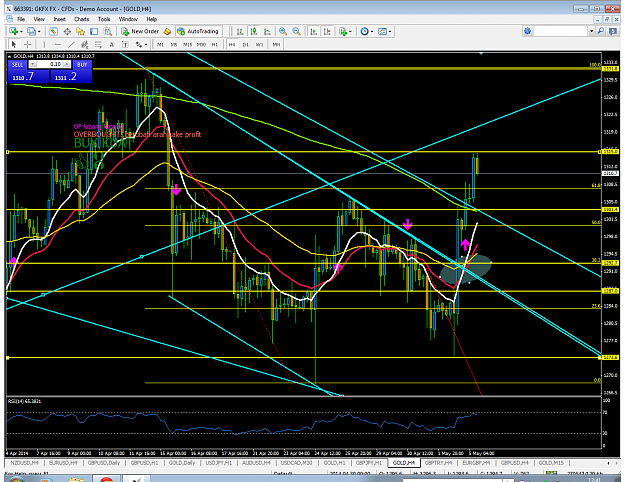Toggle the Navigator panel star-folder icon
Screen dimensions: 625x482
[81, 31]
